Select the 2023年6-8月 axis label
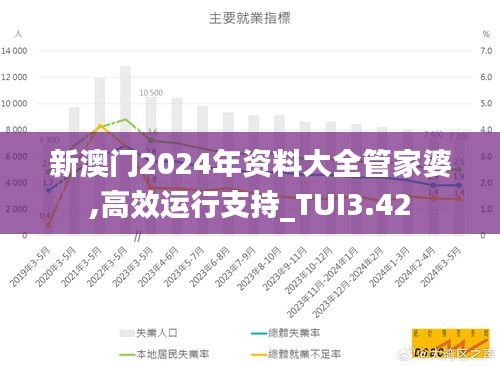The image size is (500, 366). tap(210, 267)
